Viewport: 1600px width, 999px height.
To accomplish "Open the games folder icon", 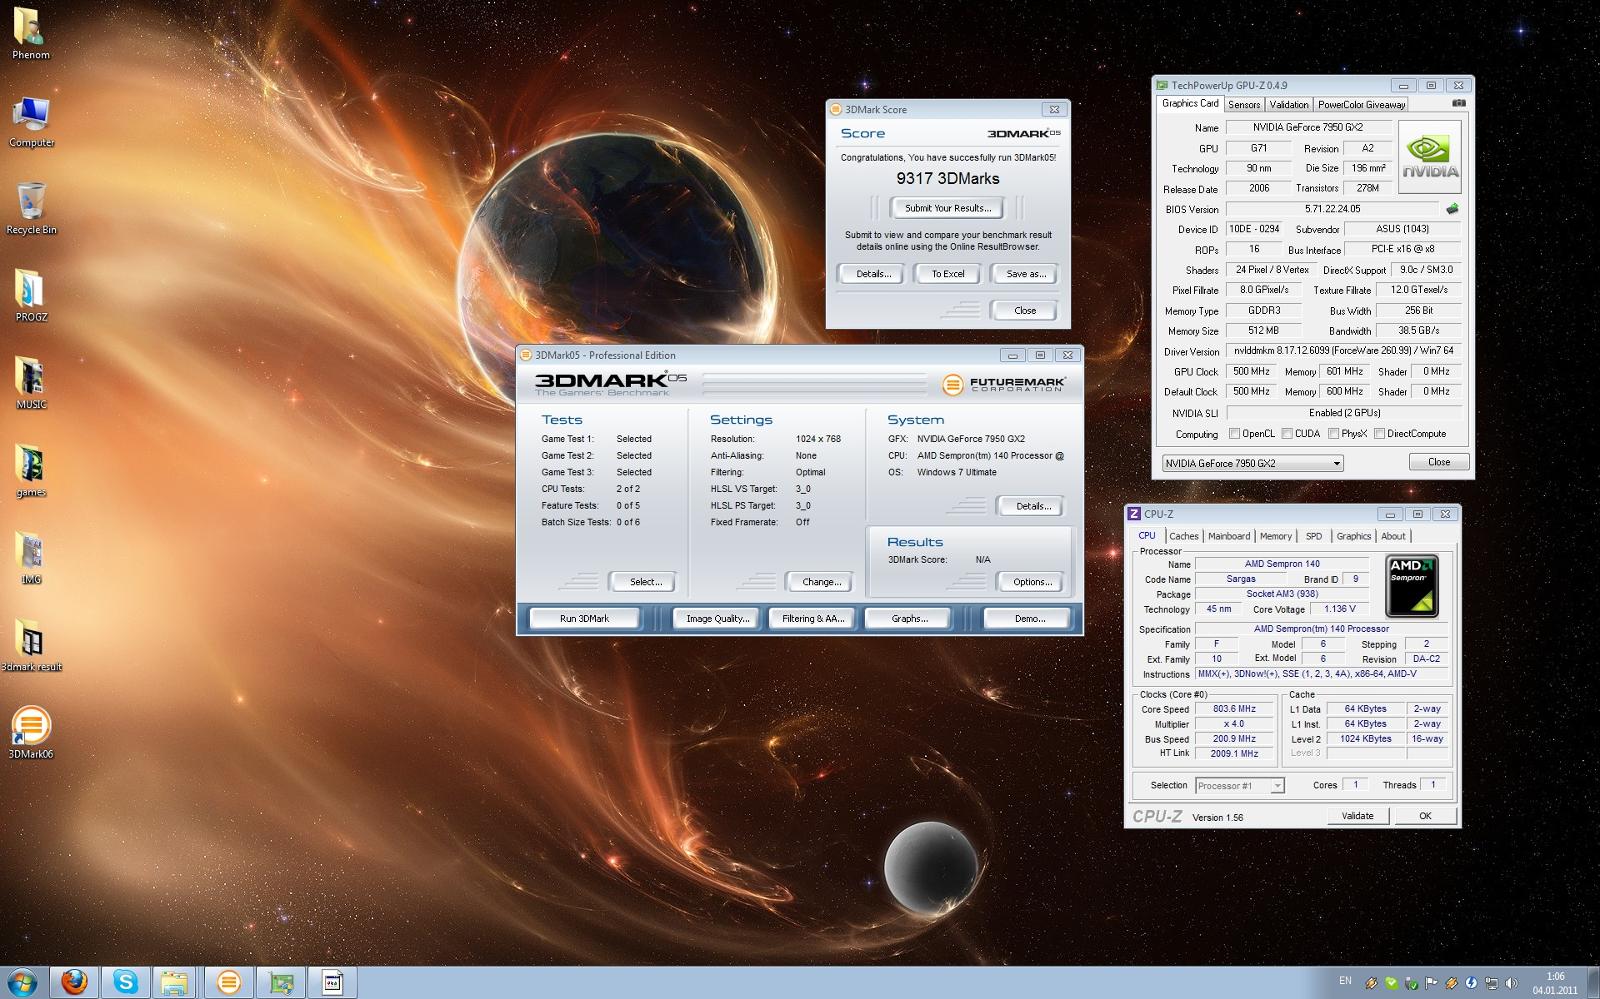I will point(31,470).
